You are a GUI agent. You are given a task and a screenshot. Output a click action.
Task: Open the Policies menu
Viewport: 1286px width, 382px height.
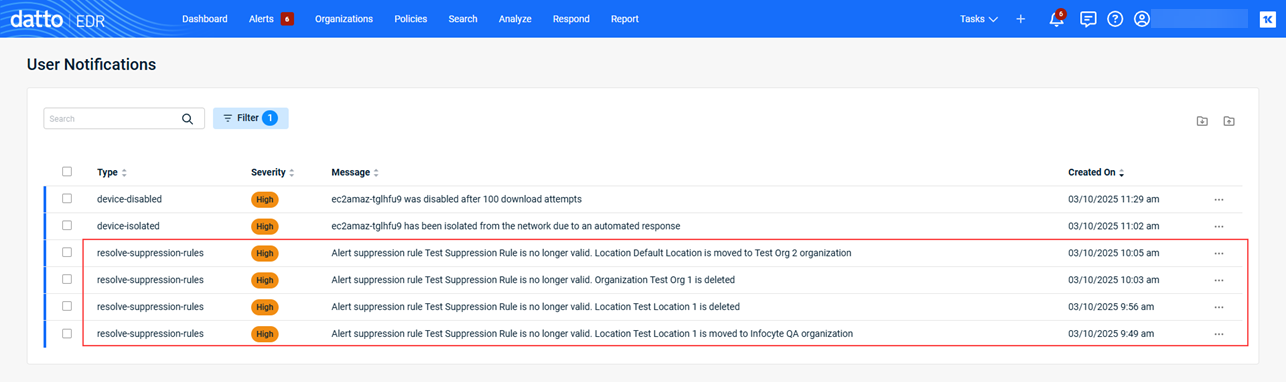click(411, 19)
